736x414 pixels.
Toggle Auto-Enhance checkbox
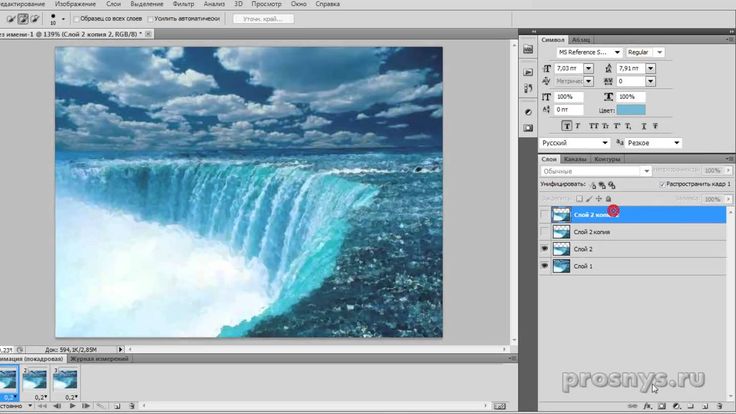click(151, 19)
